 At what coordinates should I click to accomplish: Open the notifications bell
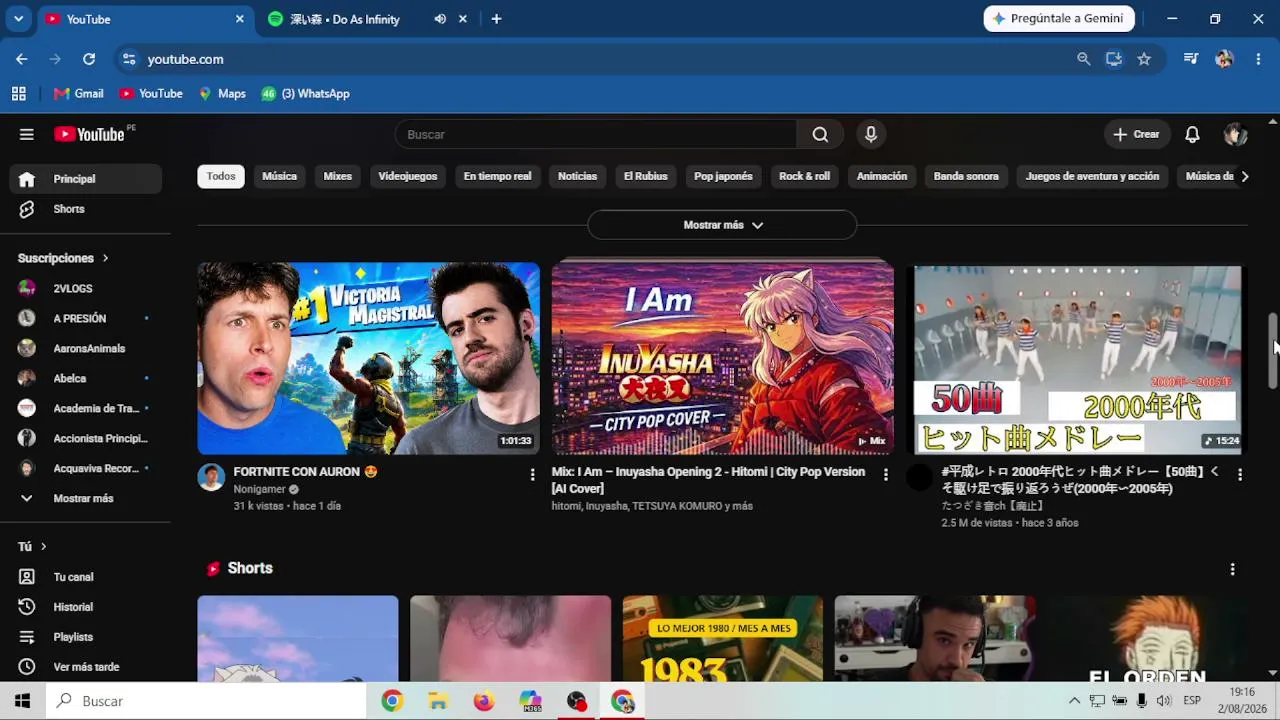(1192, 134)
